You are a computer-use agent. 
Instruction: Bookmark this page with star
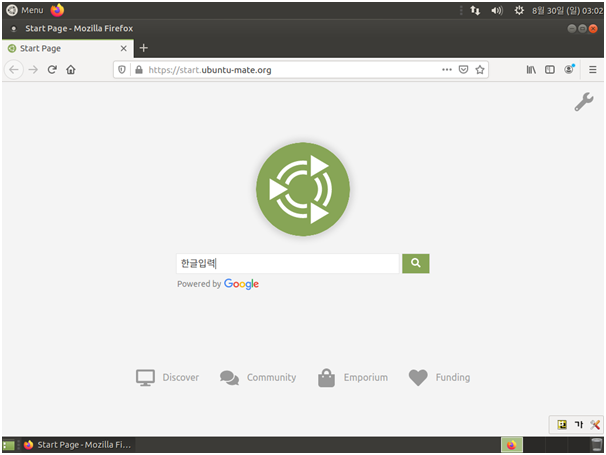click(480, 70)
